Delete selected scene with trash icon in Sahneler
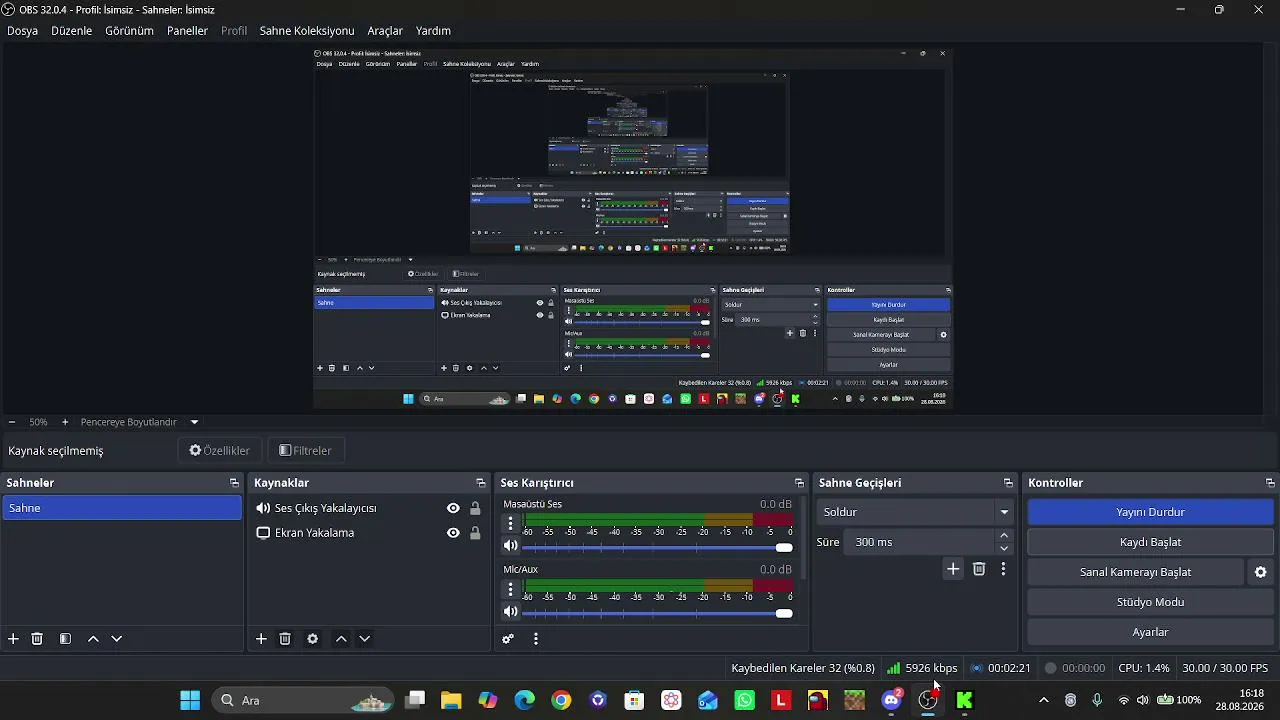Screen dimensions: 1280x720 37,639
